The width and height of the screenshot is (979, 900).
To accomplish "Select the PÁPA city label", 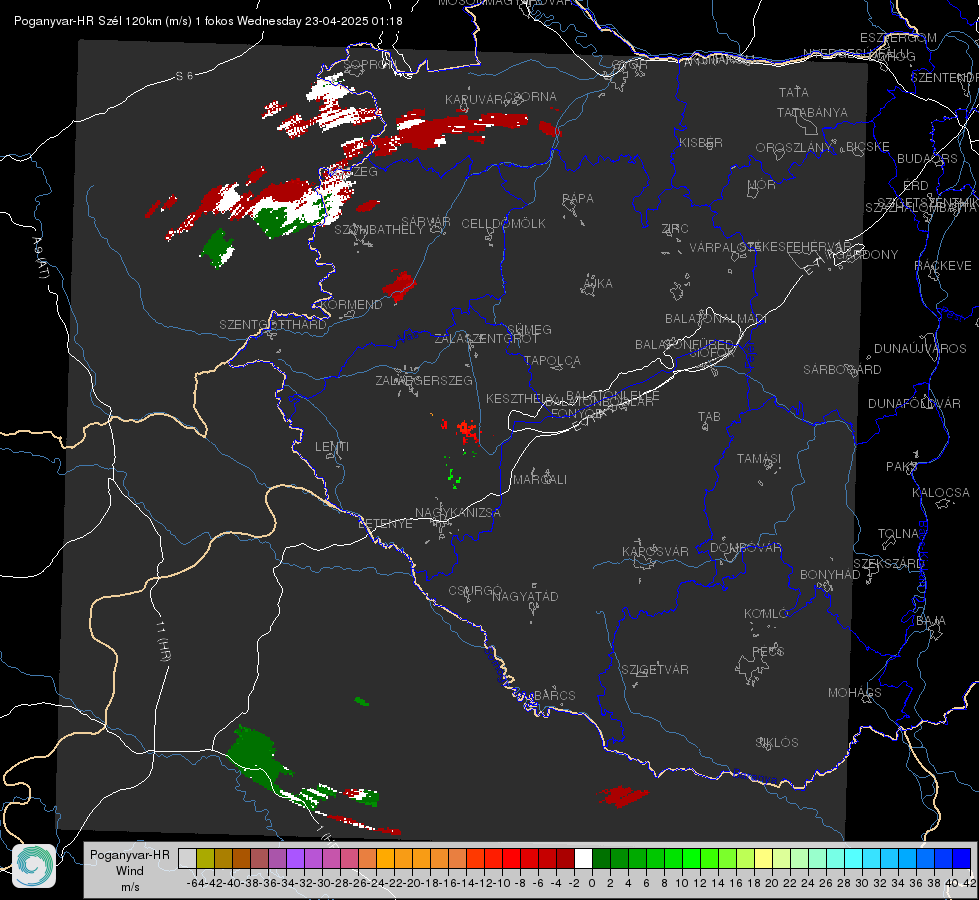I will (x=578, y=199).
